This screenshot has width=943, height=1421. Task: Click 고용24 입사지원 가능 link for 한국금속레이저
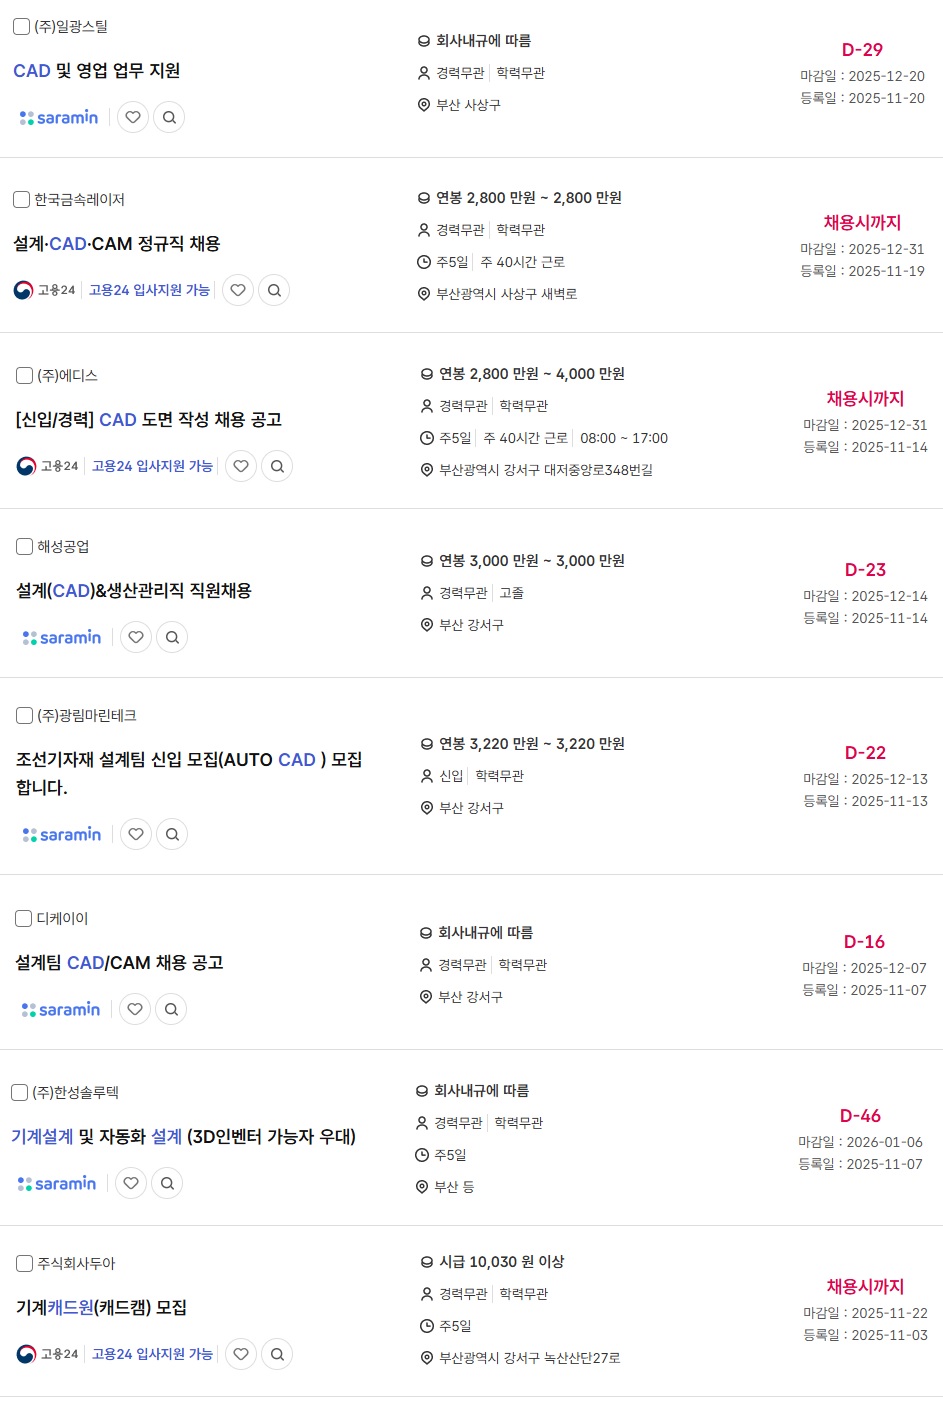point(149,290)
